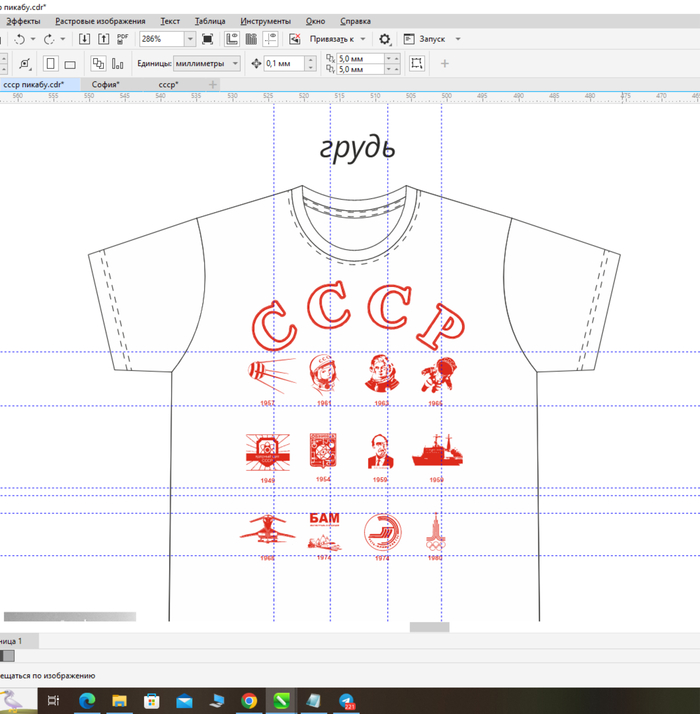Open the Привязать к dropdown
Image resolution: width=700 pixels, height=714 pixels.
tap(337, 39)
